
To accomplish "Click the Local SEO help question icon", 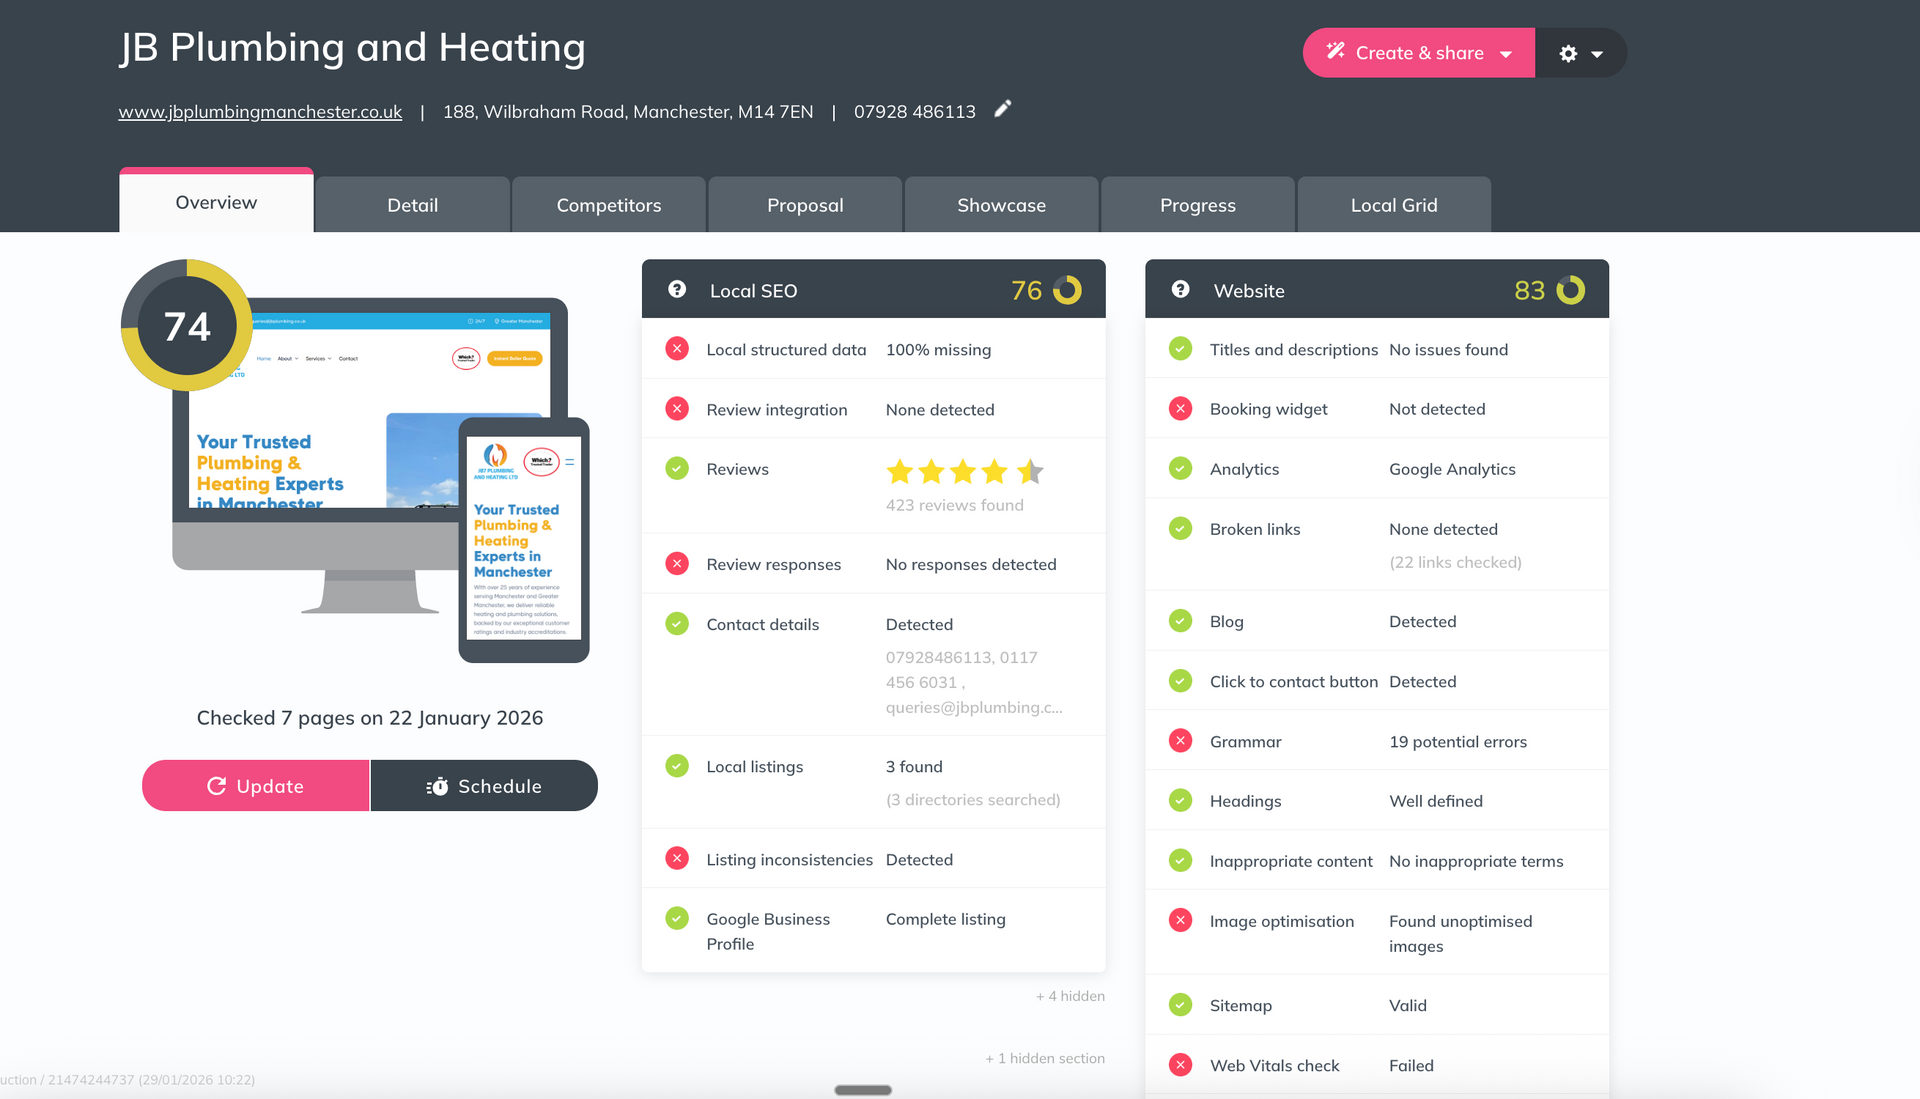I will click(x=677, y=290).
